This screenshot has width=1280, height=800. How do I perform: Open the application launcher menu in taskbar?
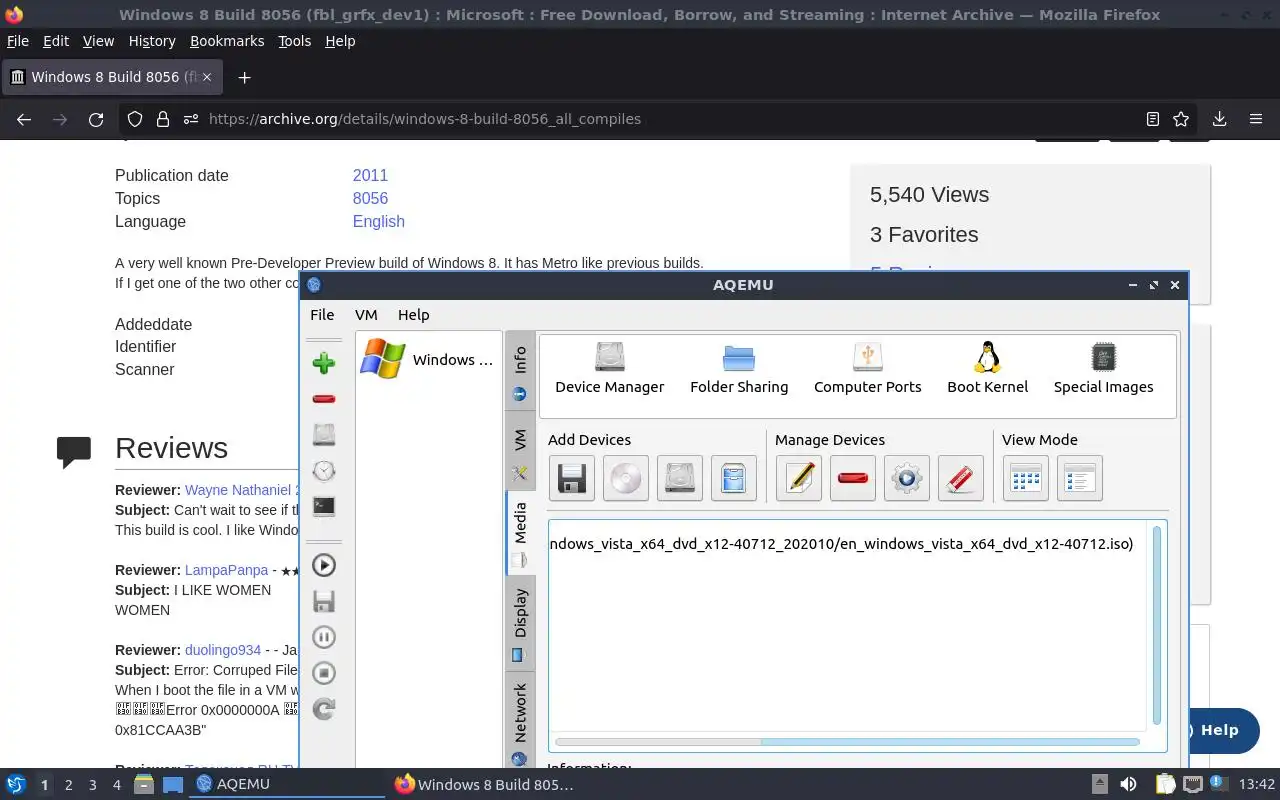[15, 785]
